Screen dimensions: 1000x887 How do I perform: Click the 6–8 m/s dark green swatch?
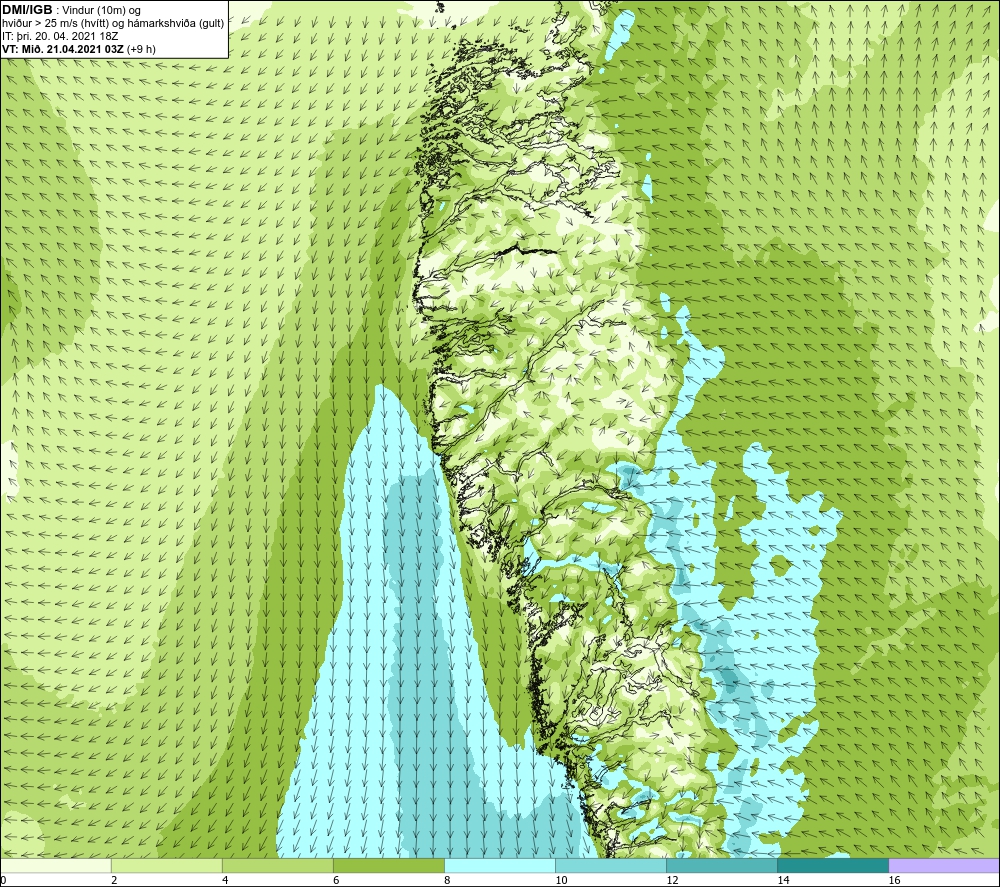[388, 865]
